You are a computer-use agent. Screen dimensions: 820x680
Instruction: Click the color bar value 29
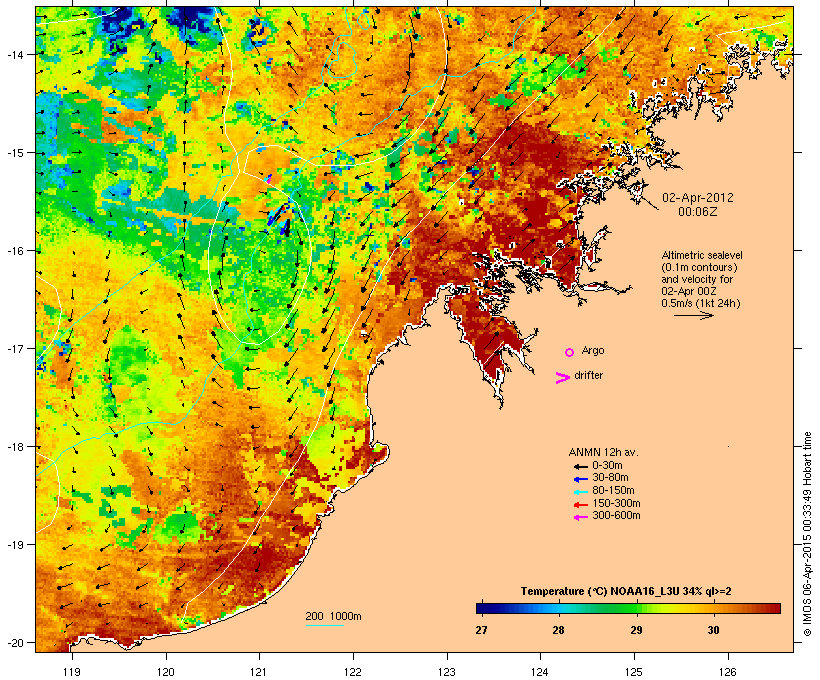coord(636,630)
